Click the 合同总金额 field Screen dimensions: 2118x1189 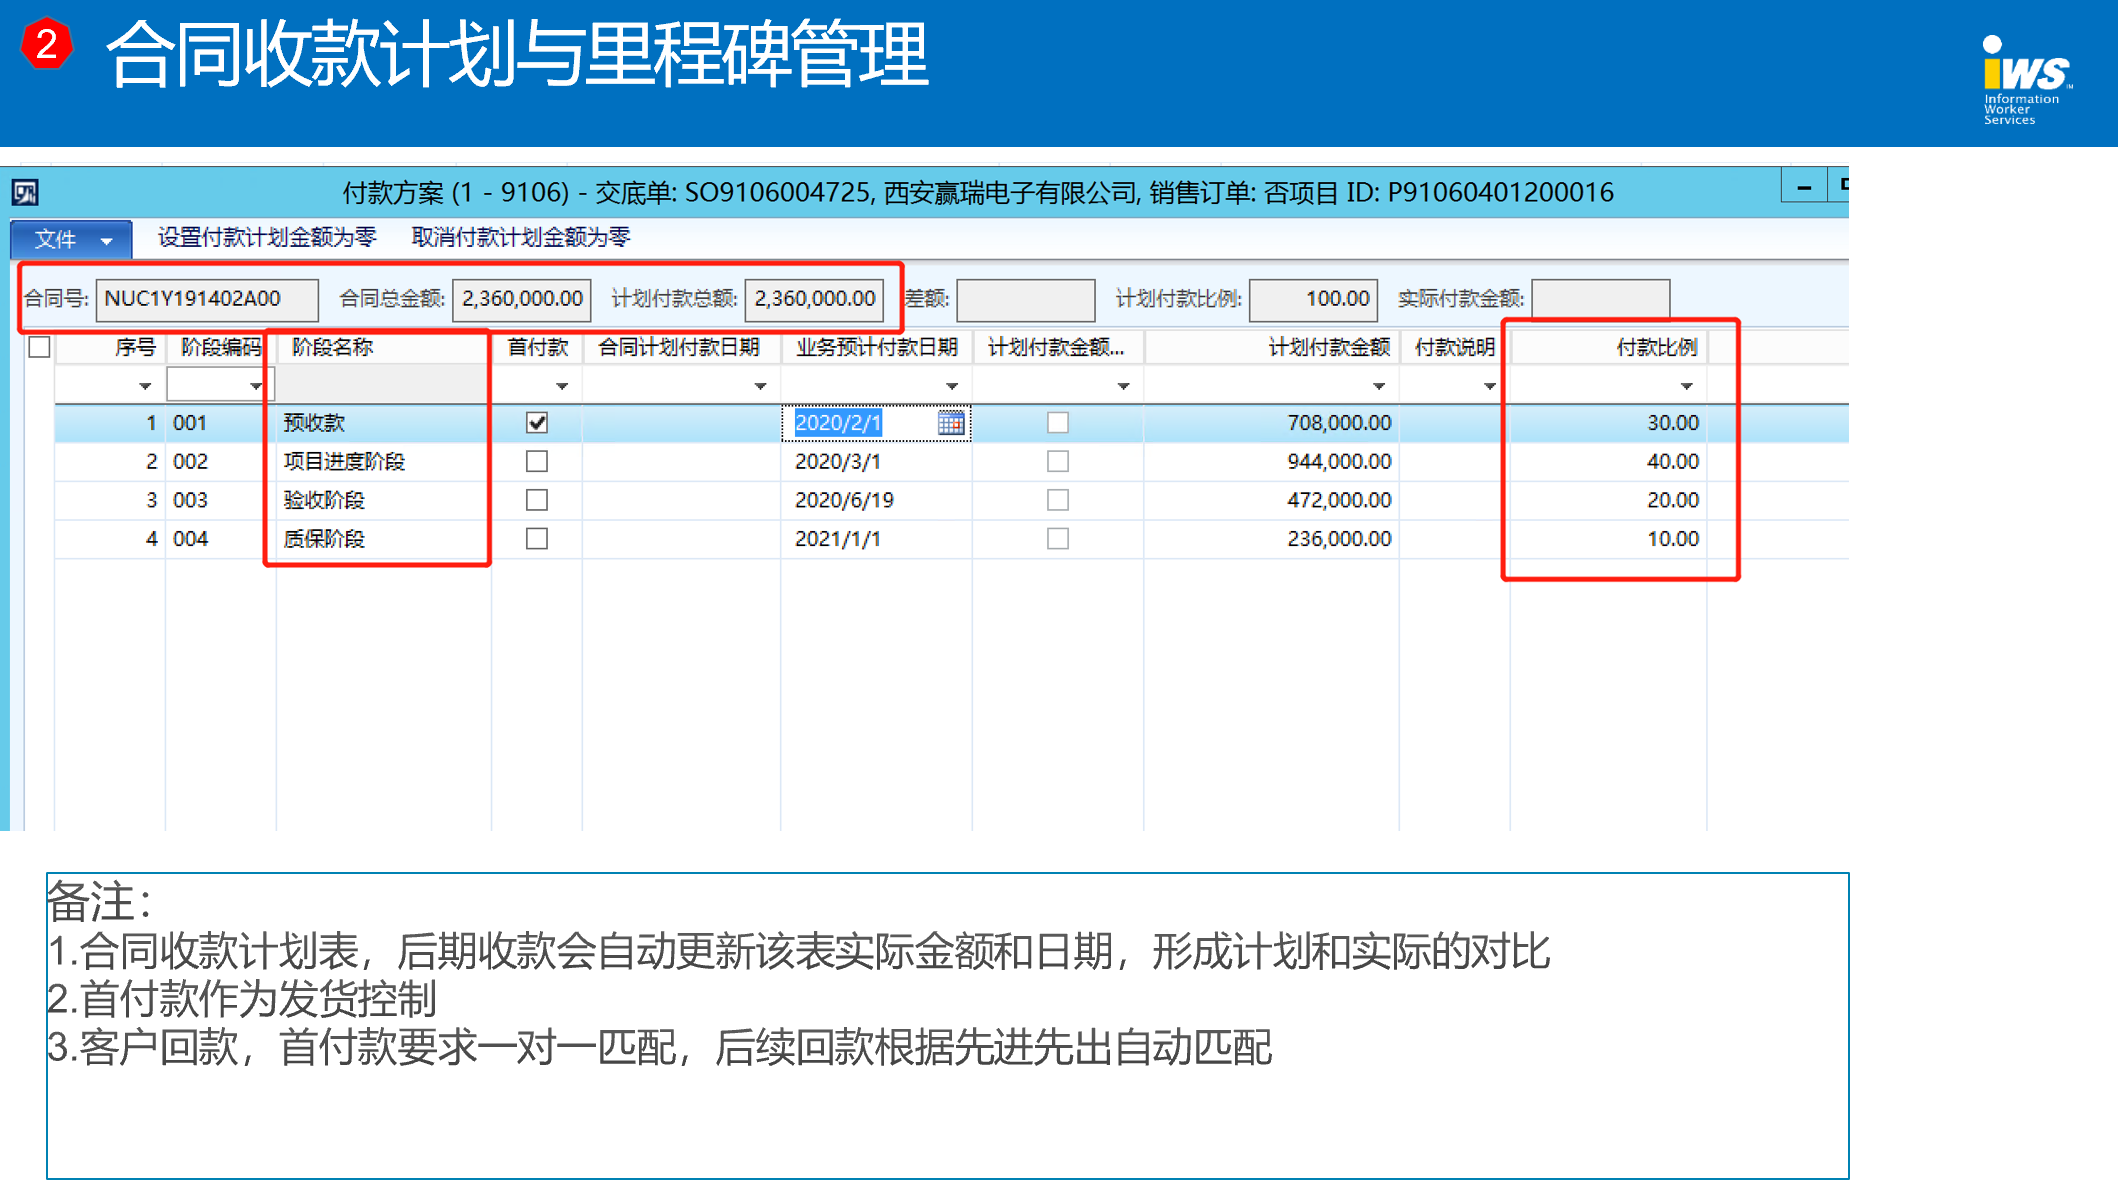pyautogui.click(x=522, y=299)
